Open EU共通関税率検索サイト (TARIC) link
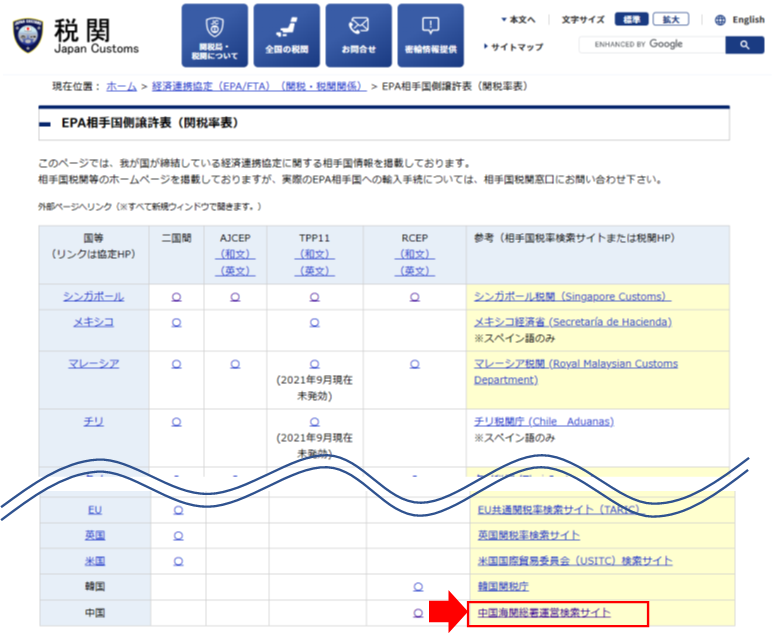The height and width of the screenshot is (633, 772). (x=559, y=510)
